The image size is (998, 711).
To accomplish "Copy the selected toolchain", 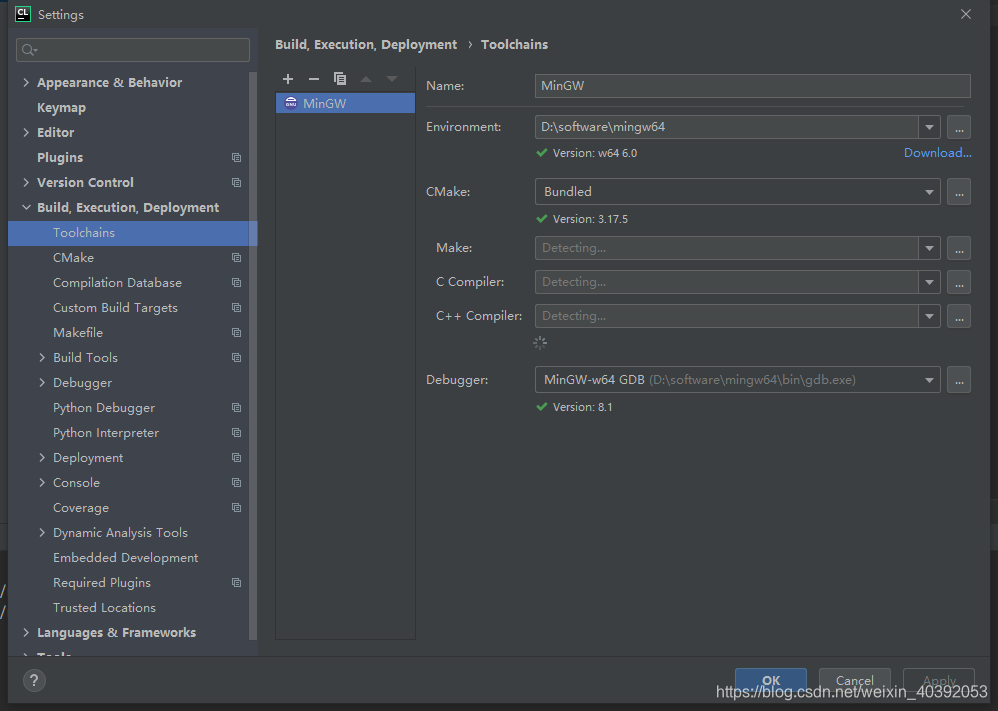I will (340, 79).
